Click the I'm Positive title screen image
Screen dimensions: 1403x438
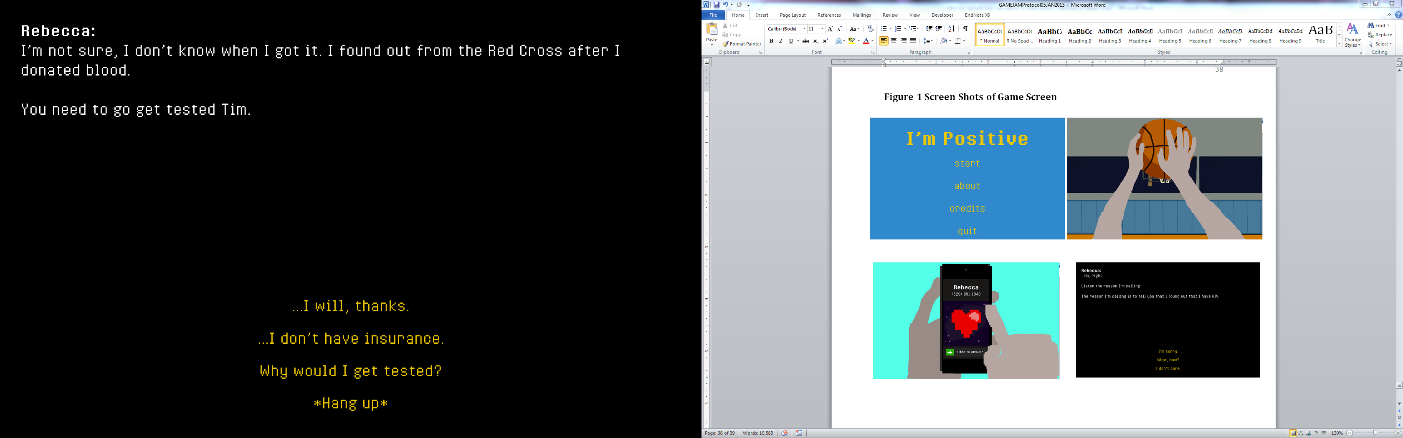[x=967, y=179]
